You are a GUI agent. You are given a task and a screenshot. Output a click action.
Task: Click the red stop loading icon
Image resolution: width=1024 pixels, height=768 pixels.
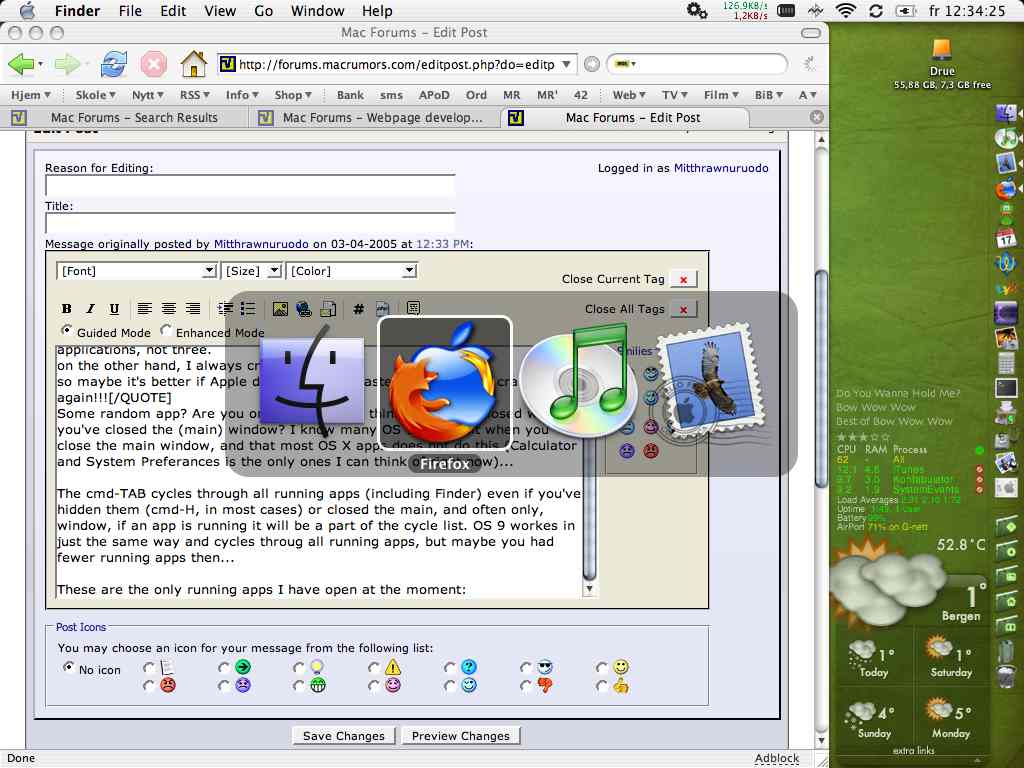pos(153,64)
